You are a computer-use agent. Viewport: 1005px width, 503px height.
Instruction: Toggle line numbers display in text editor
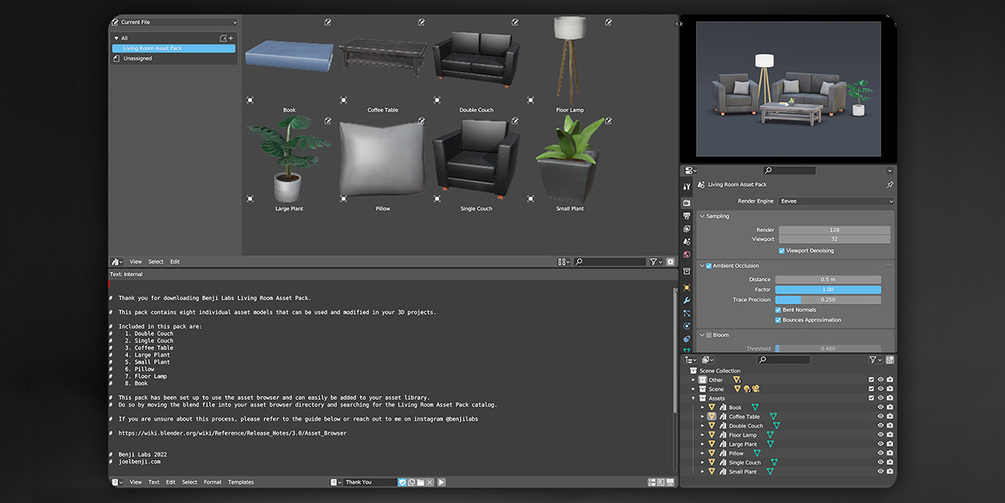(651, 482)
